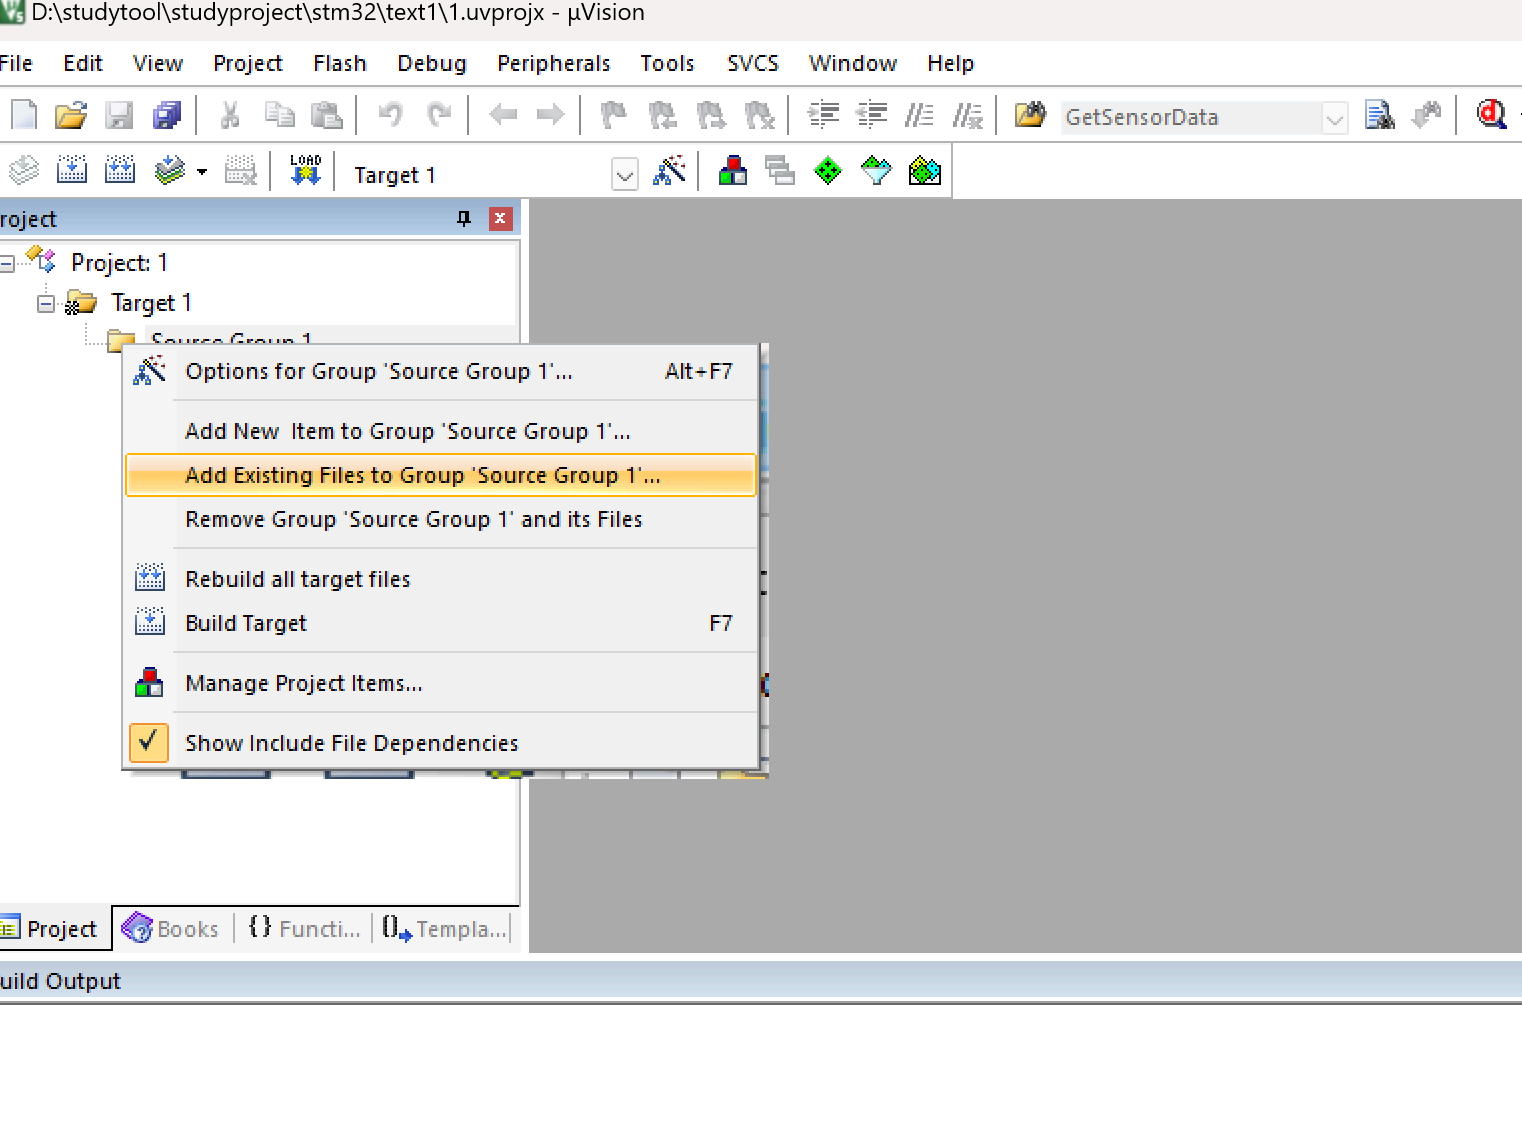Click the Find in Files icon
1522x1133 pixels.
coord(1380,116)
